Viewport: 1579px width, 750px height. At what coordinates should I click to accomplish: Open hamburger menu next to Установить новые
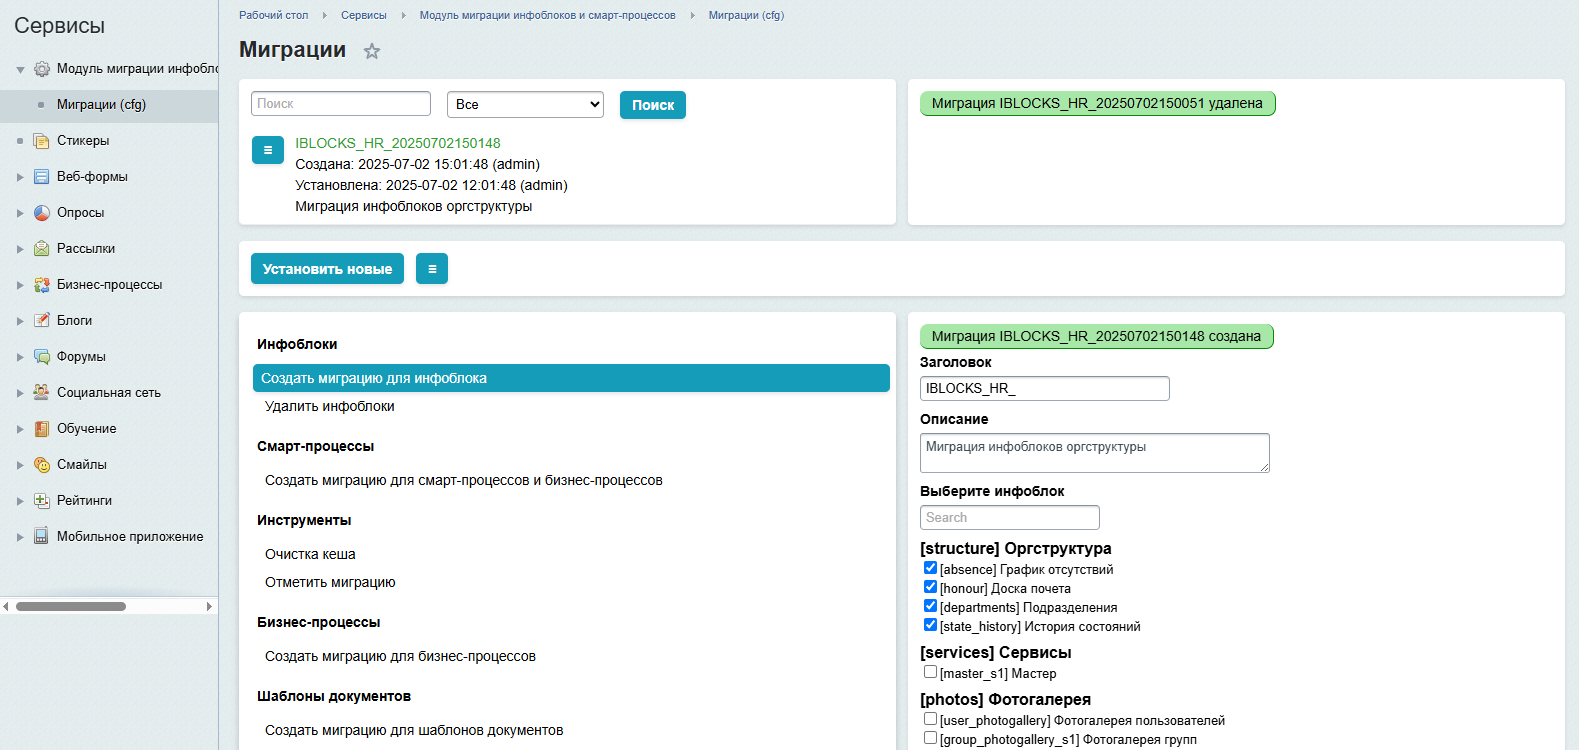tap(431, 269)
